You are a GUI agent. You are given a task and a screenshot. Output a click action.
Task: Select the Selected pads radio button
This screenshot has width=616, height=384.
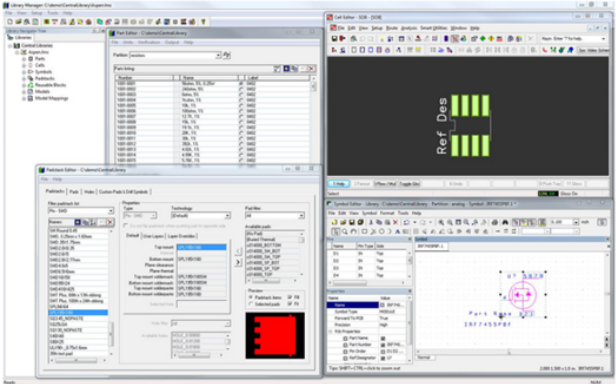pyautogui.click(x=251, y=304)
